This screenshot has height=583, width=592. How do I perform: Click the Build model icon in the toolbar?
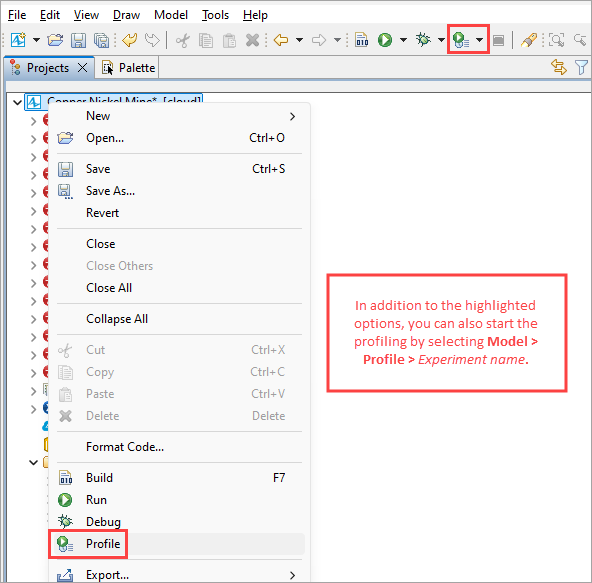(362, 40)
